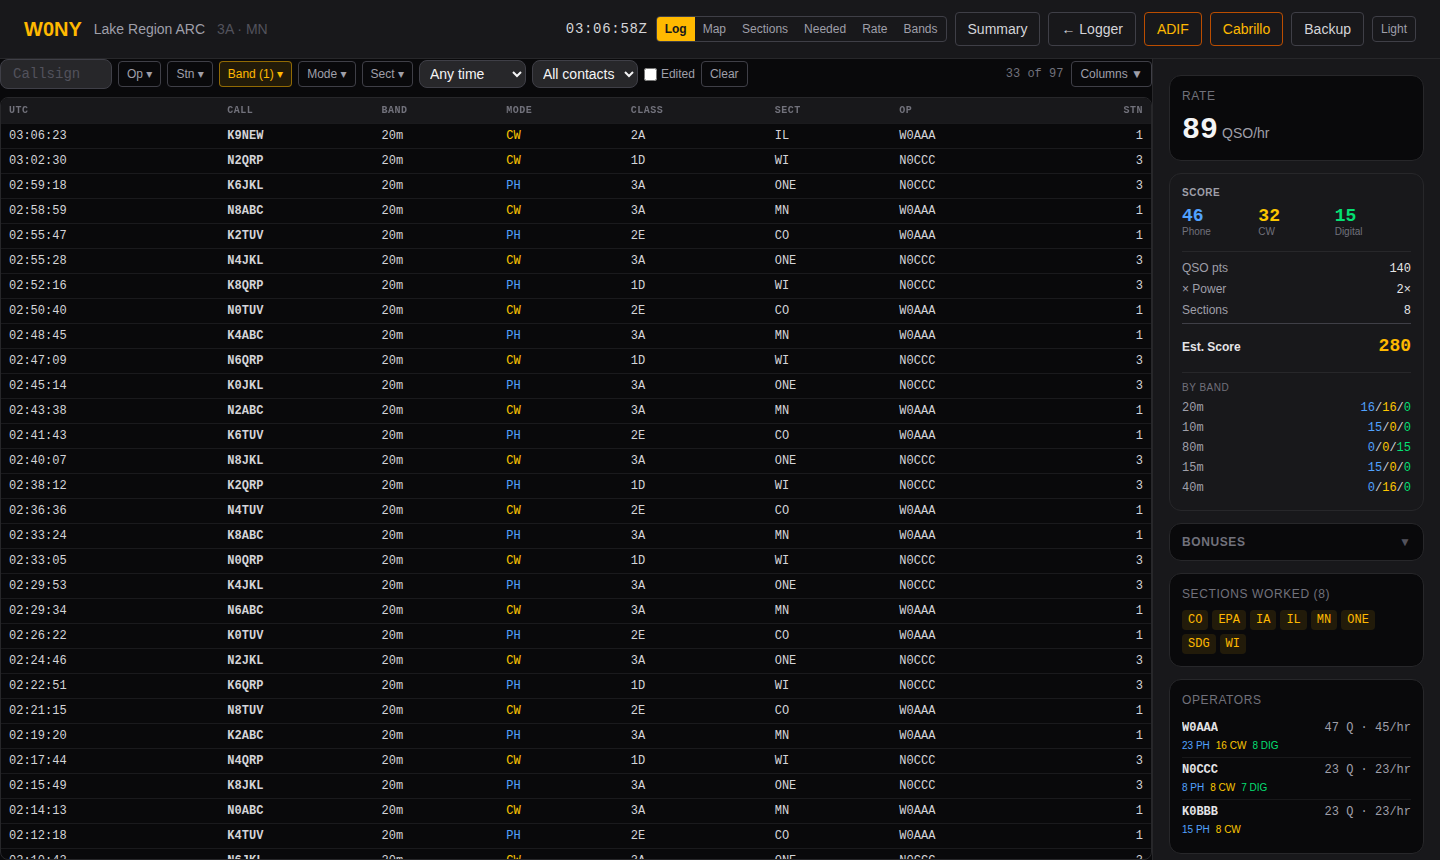Click the 80m row in By Band

pyautogui.click(x=1296, y=447)
